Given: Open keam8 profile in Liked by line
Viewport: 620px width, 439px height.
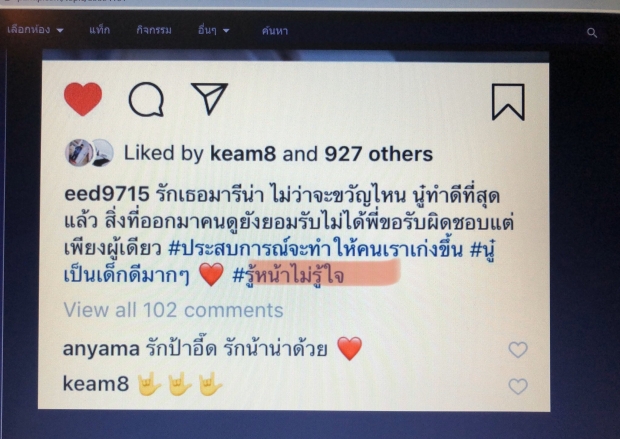Looking at the screenshot, I should point(243,153).
